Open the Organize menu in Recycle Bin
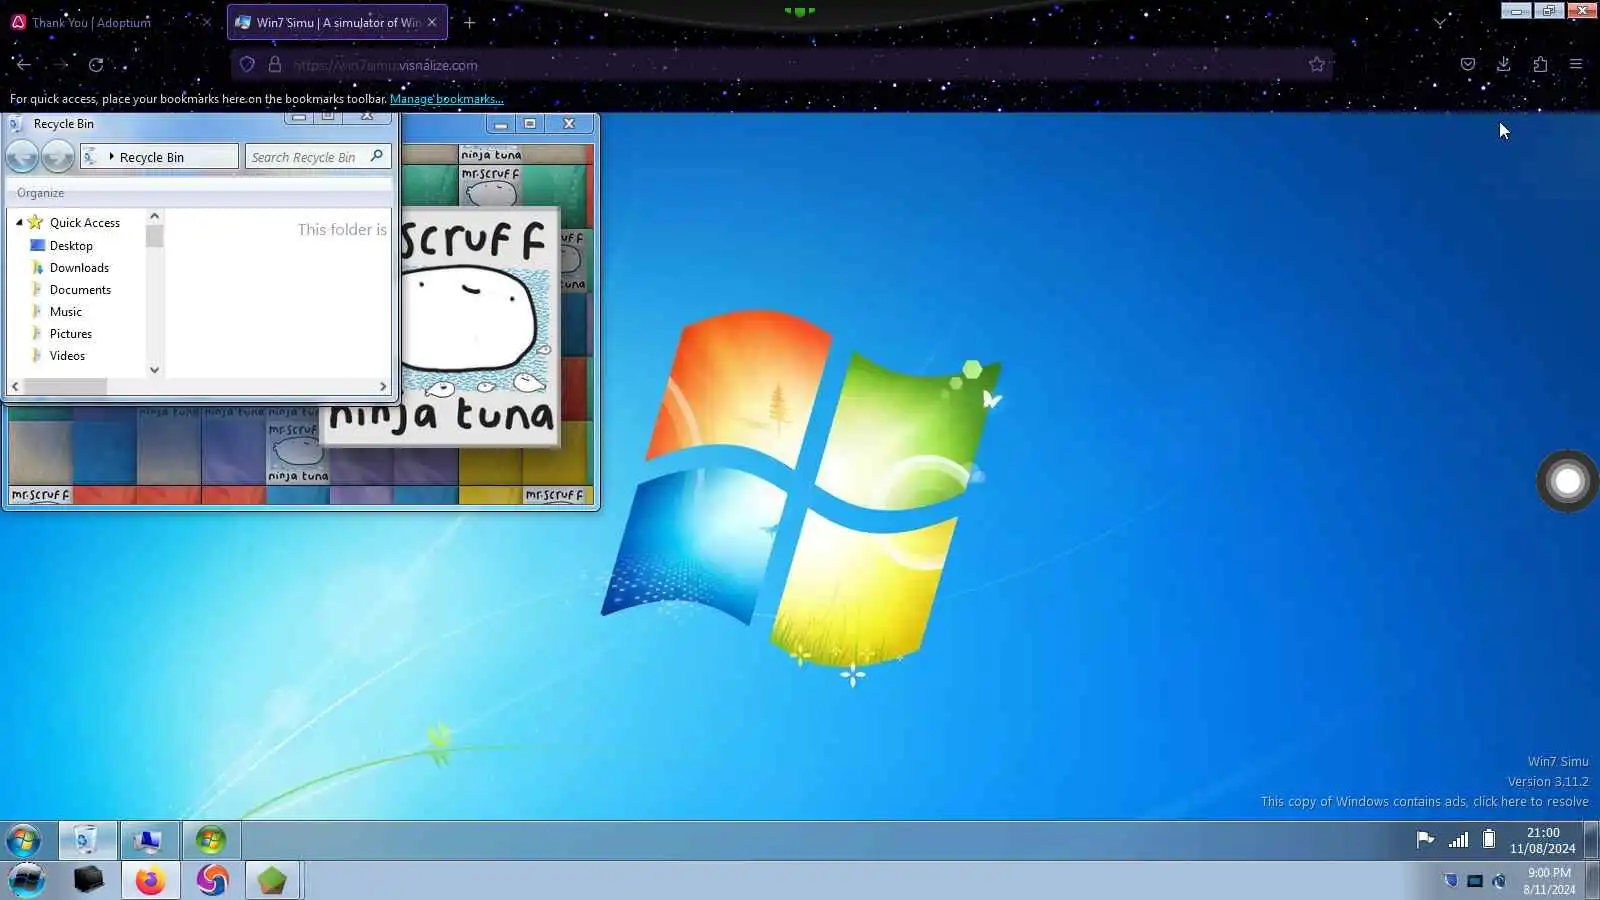 coord(40,193)
